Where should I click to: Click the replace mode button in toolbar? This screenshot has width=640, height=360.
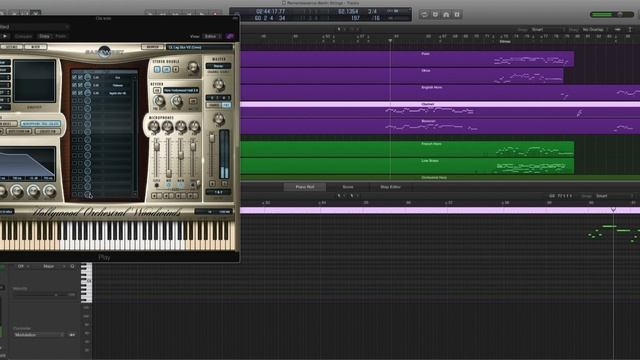coord(435,14)
